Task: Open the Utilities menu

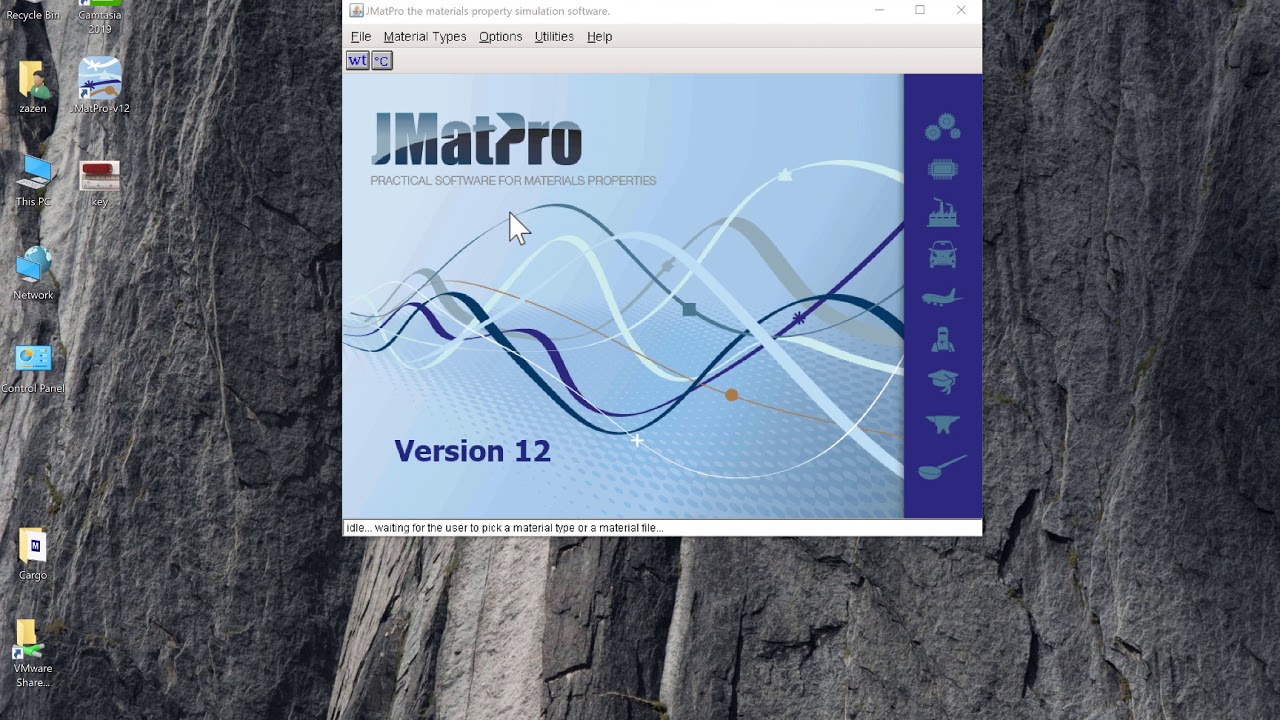Action: coord(554,36)
